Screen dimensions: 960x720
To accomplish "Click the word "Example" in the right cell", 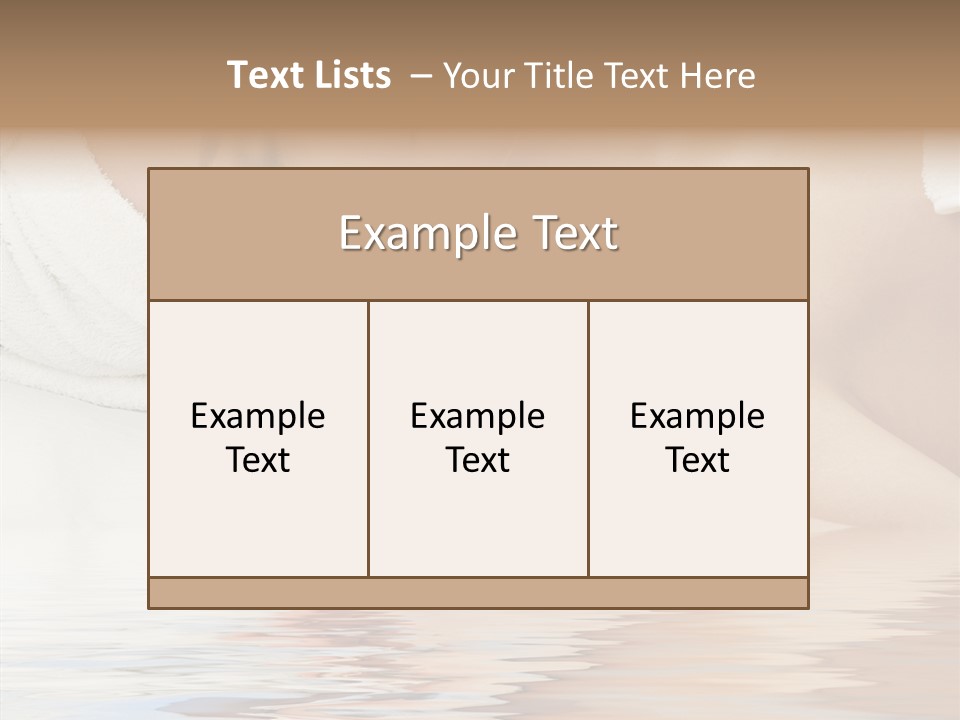I will tap(697, 418).
